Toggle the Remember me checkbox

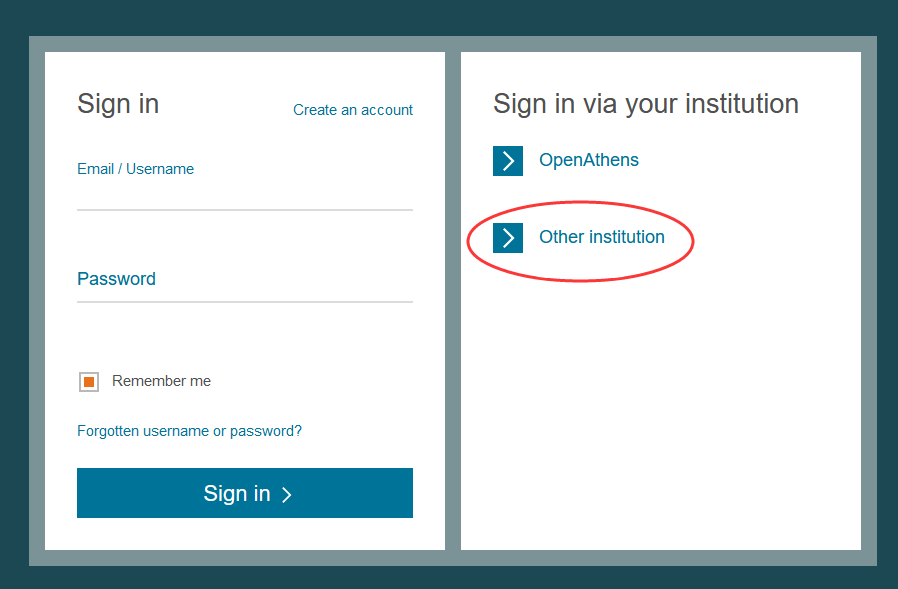(x=89, y=382)
